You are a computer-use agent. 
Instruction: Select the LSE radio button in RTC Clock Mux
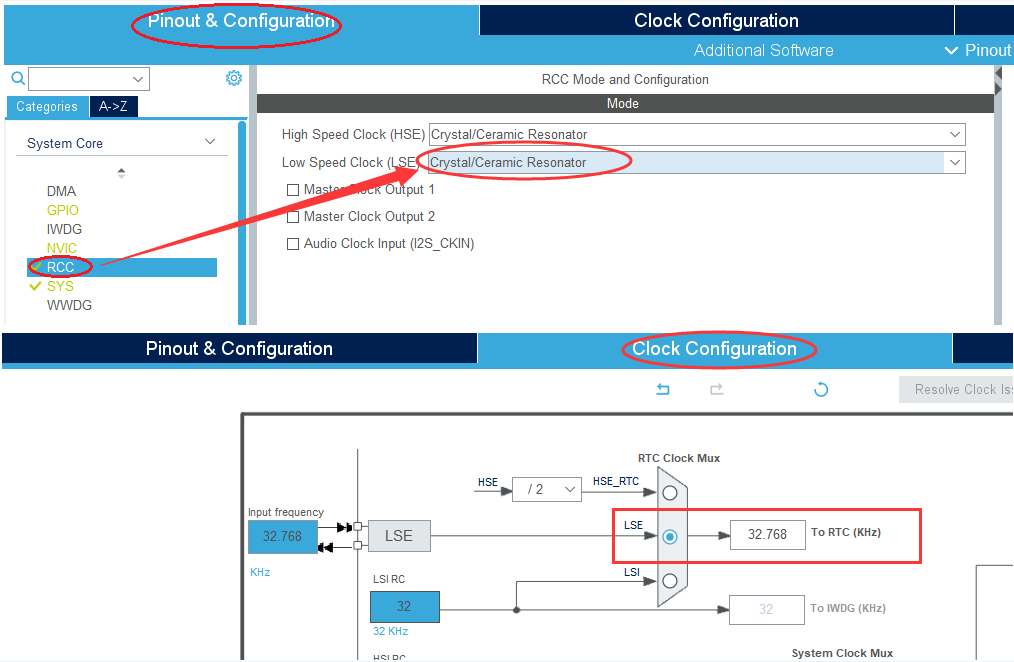(670, 536)
